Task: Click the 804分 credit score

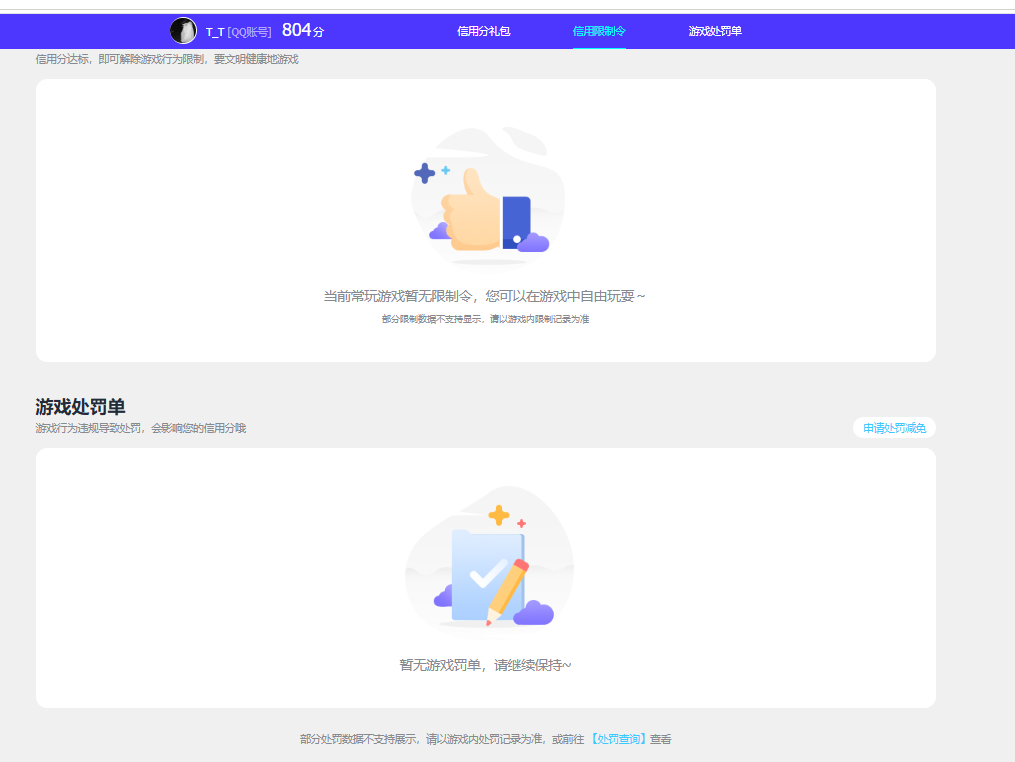Action: click(303, 30)
